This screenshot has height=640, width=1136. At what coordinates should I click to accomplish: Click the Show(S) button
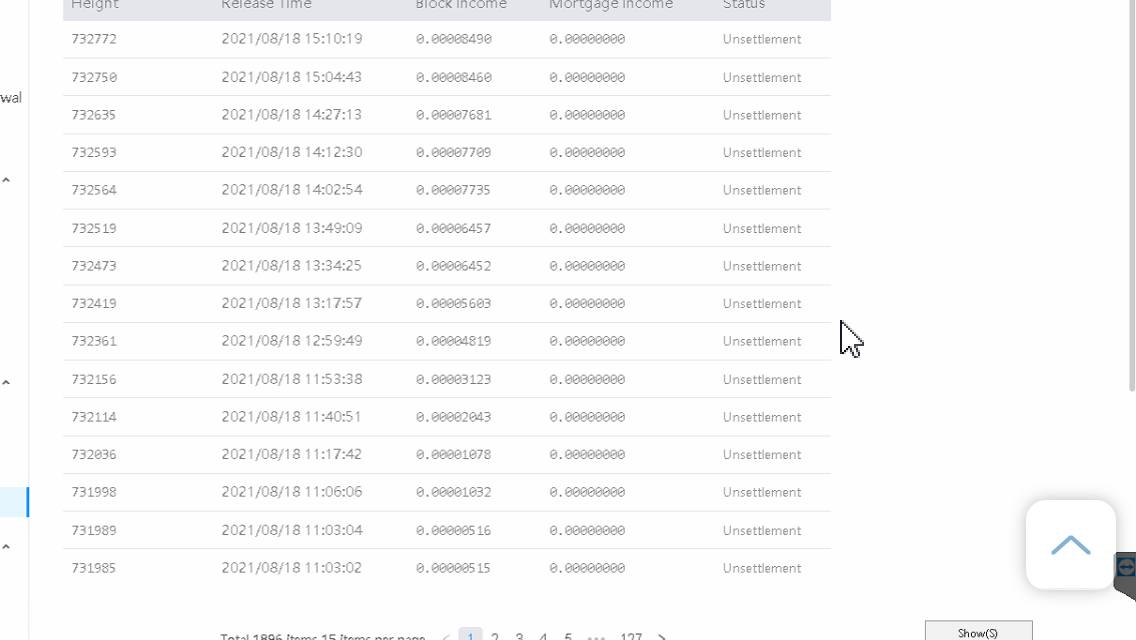click(x=978, y=632)
